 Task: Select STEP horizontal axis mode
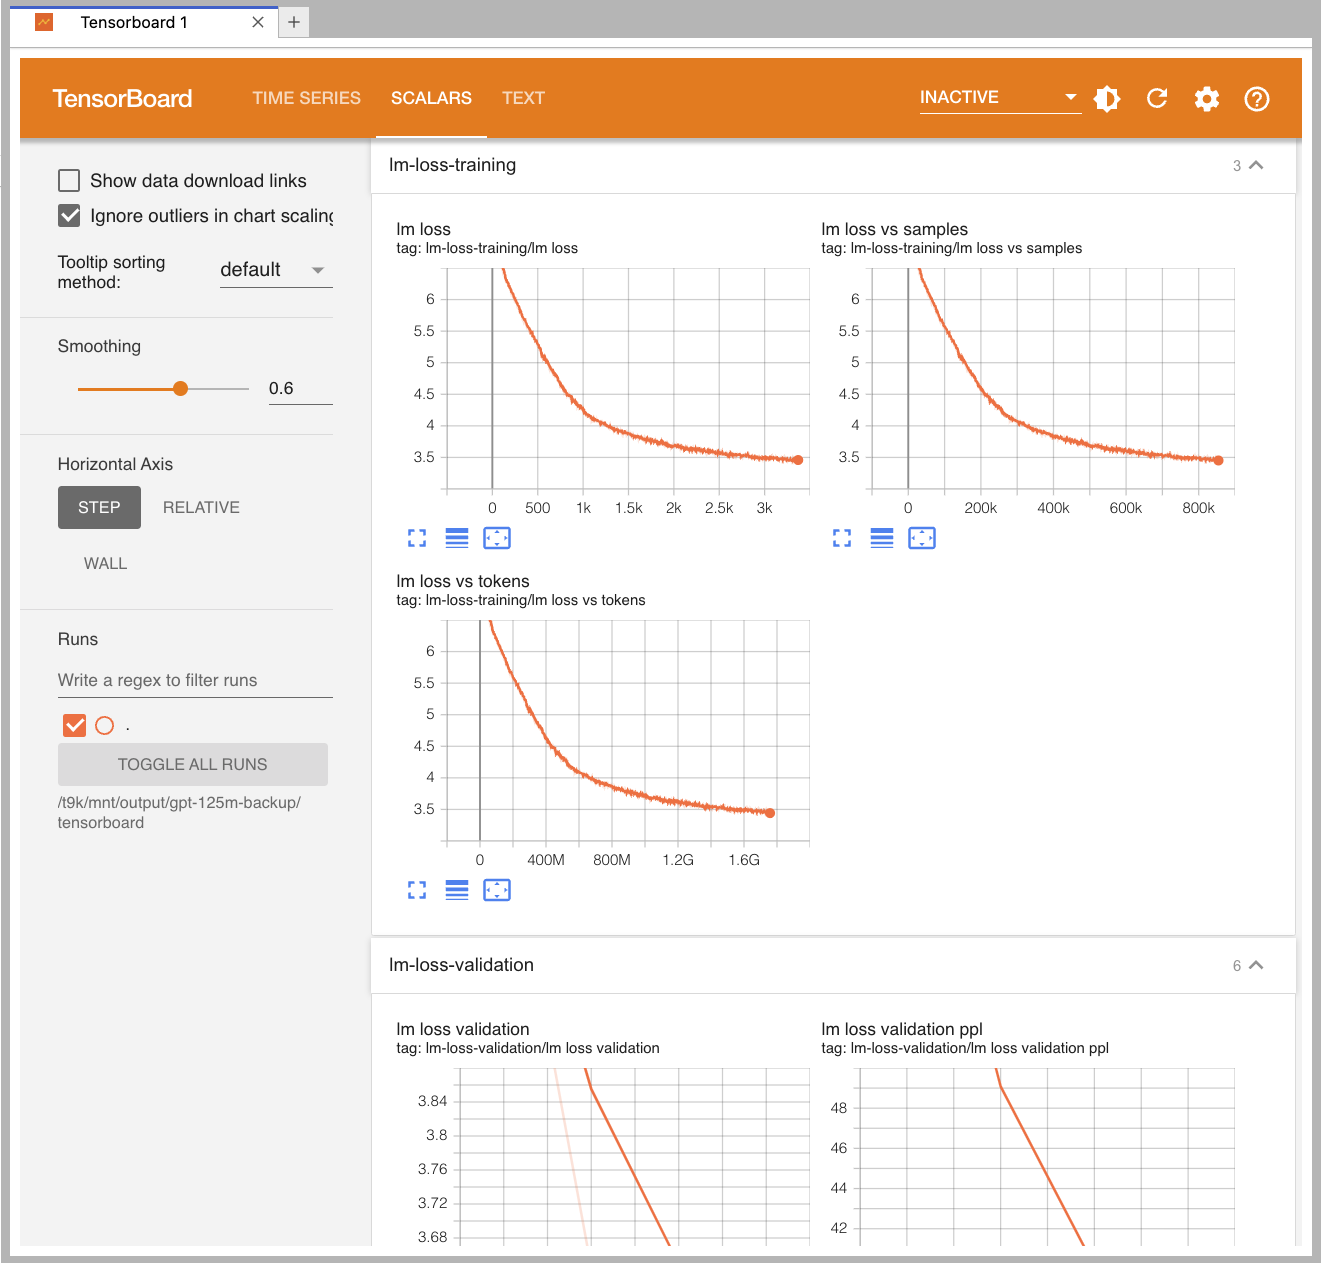[x=99, y=507]
